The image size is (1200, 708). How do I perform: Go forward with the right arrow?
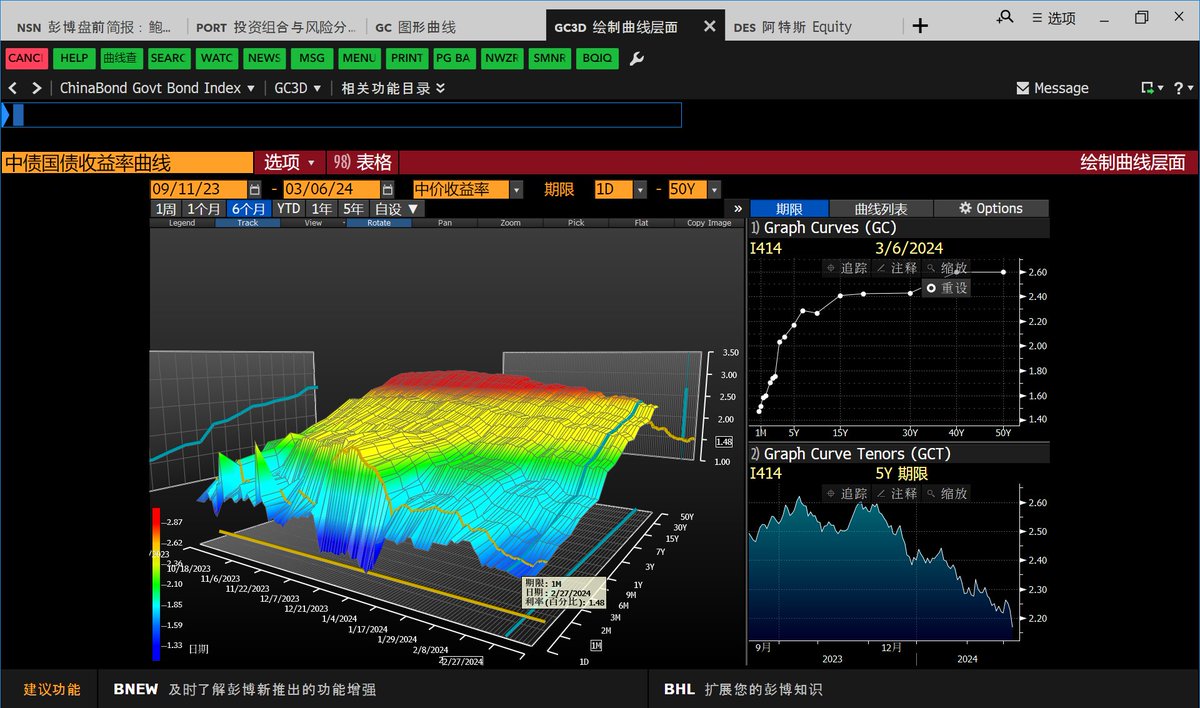click(37, 88)
